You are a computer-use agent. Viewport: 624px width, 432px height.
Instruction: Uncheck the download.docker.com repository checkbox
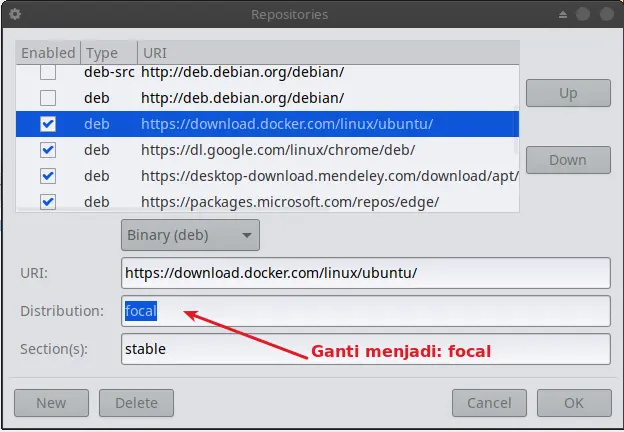click(x=48, y=124)
